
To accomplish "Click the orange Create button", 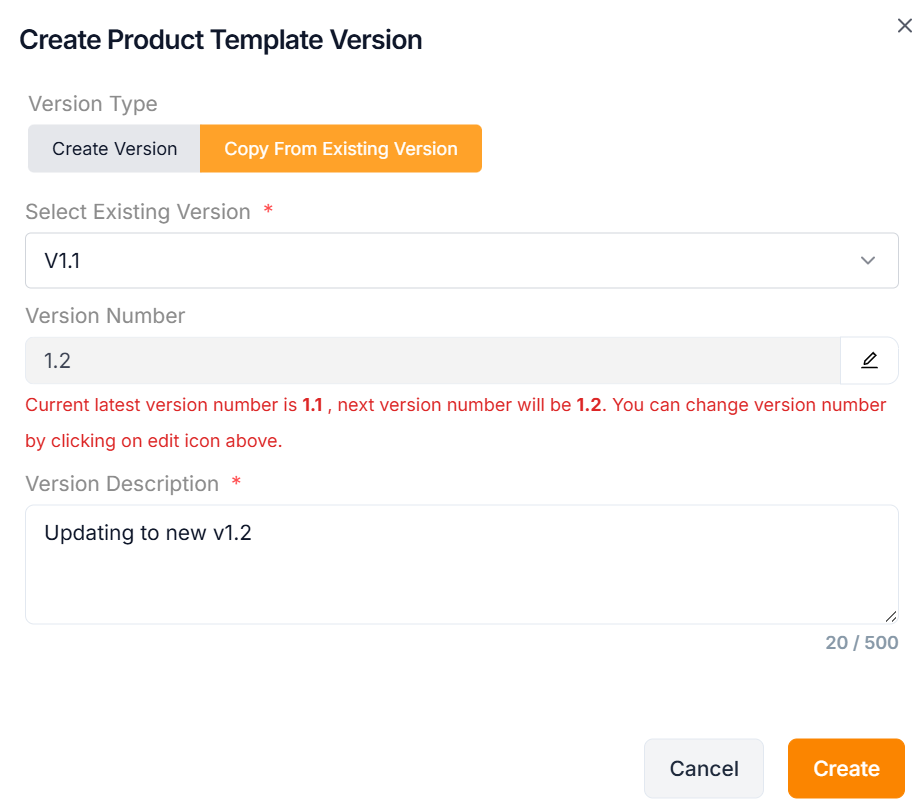I will (x=846, y=768).
